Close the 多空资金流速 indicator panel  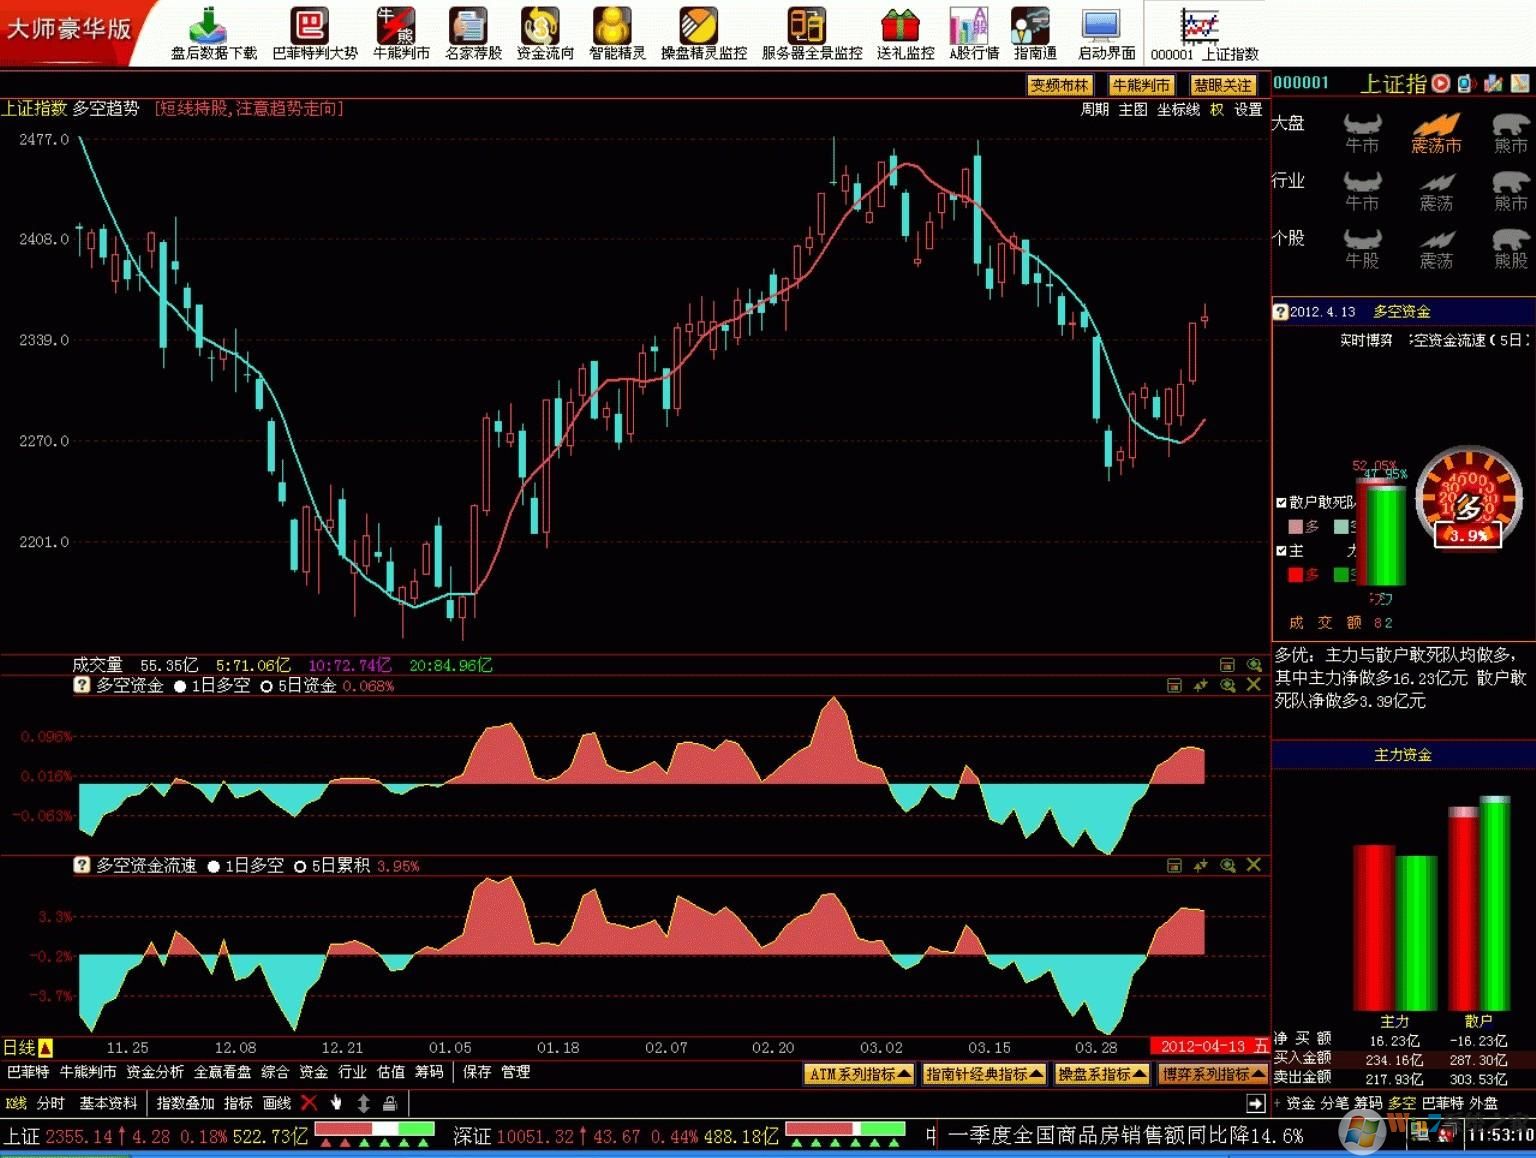coord(1254,865)
